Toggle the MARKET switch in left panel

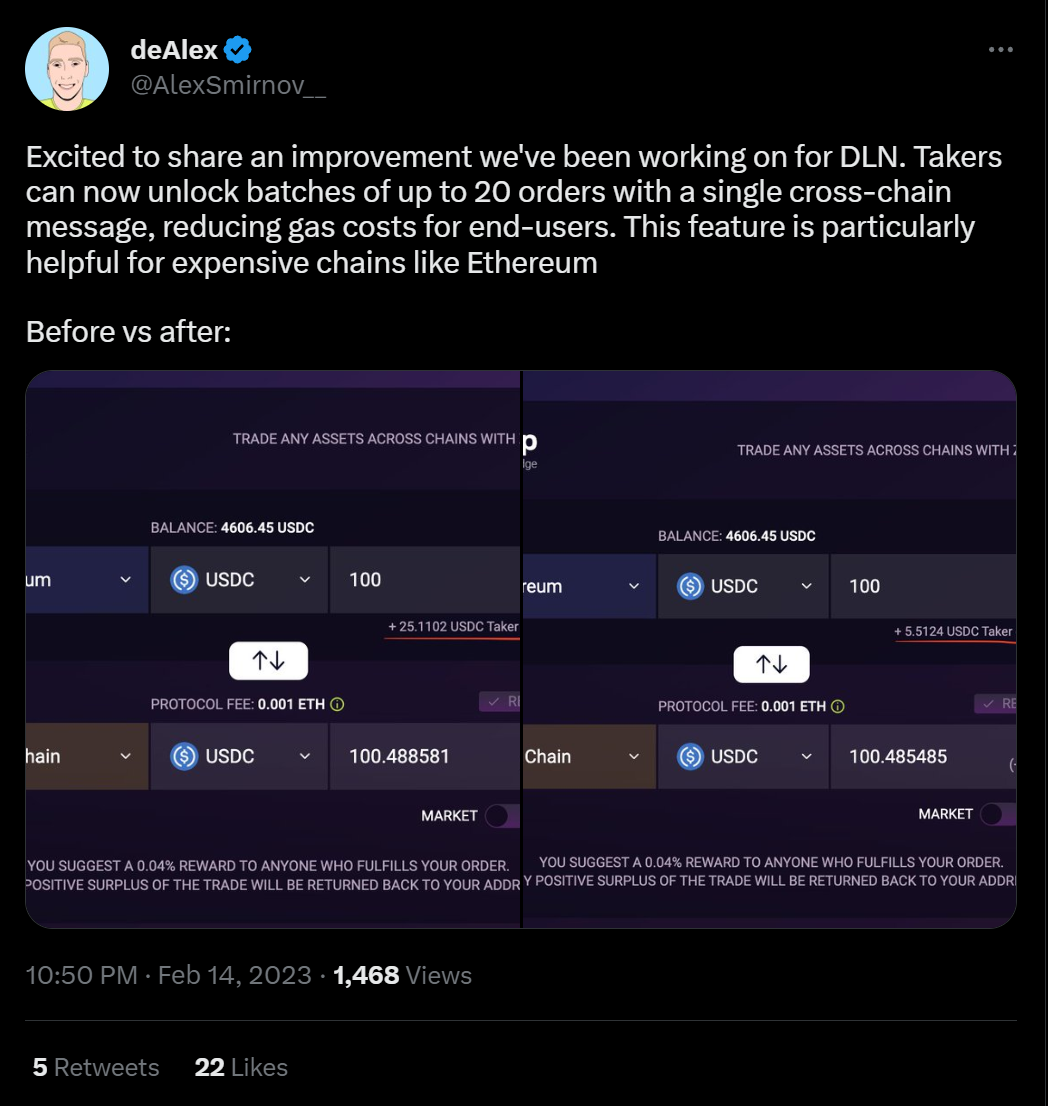click(500, 816)
